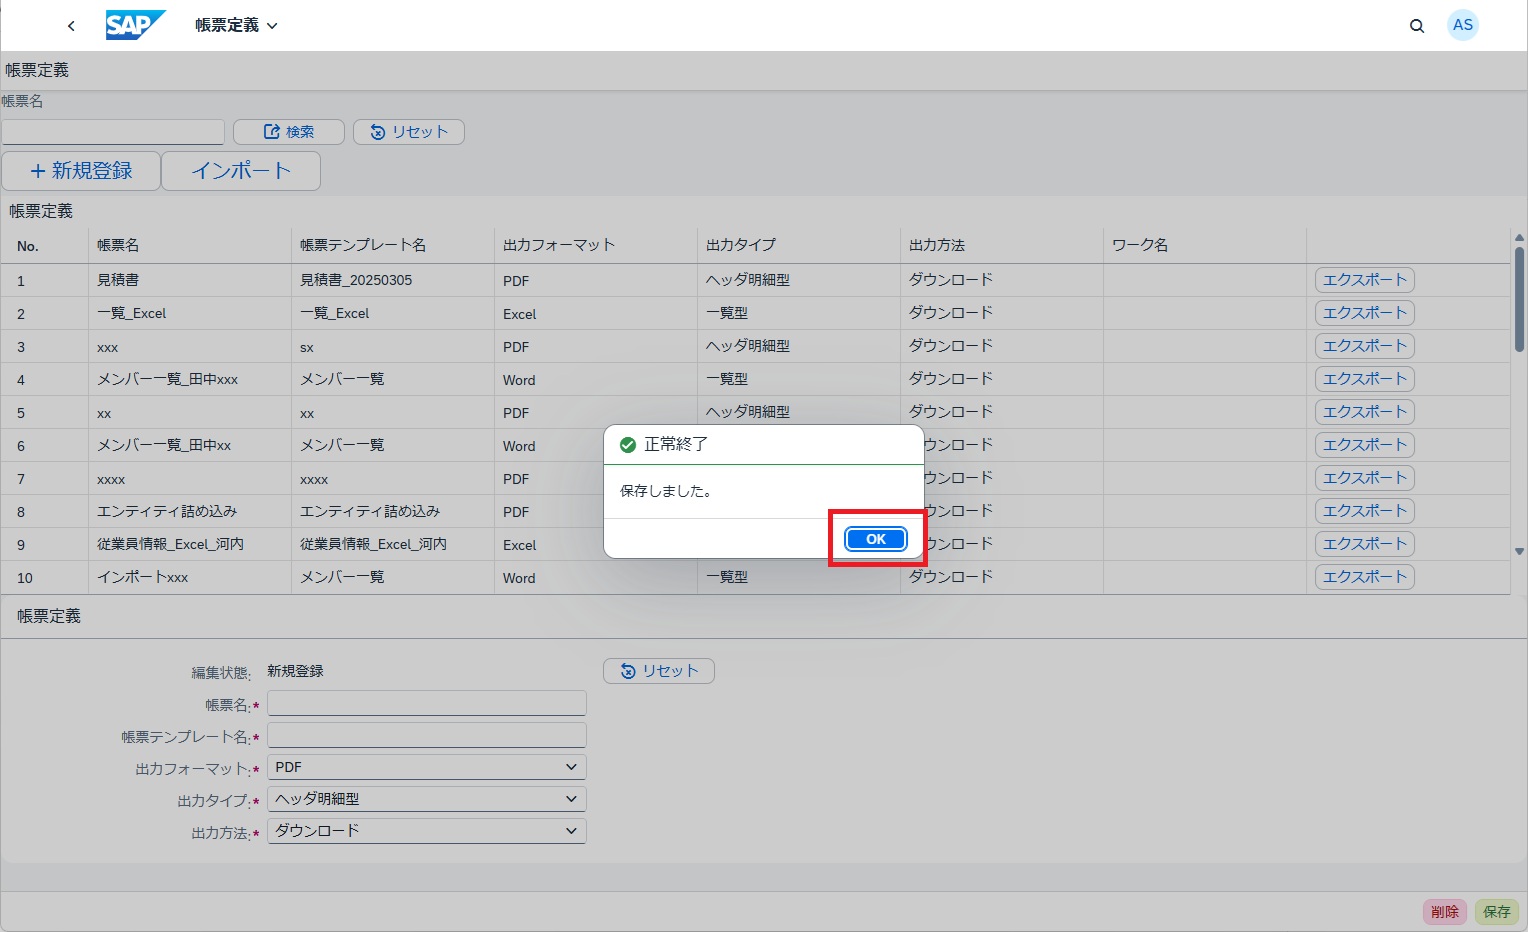This screenshot has height=932, width=1528.
Task: Click OK in the success dialog
Action: tap(875, 539)
